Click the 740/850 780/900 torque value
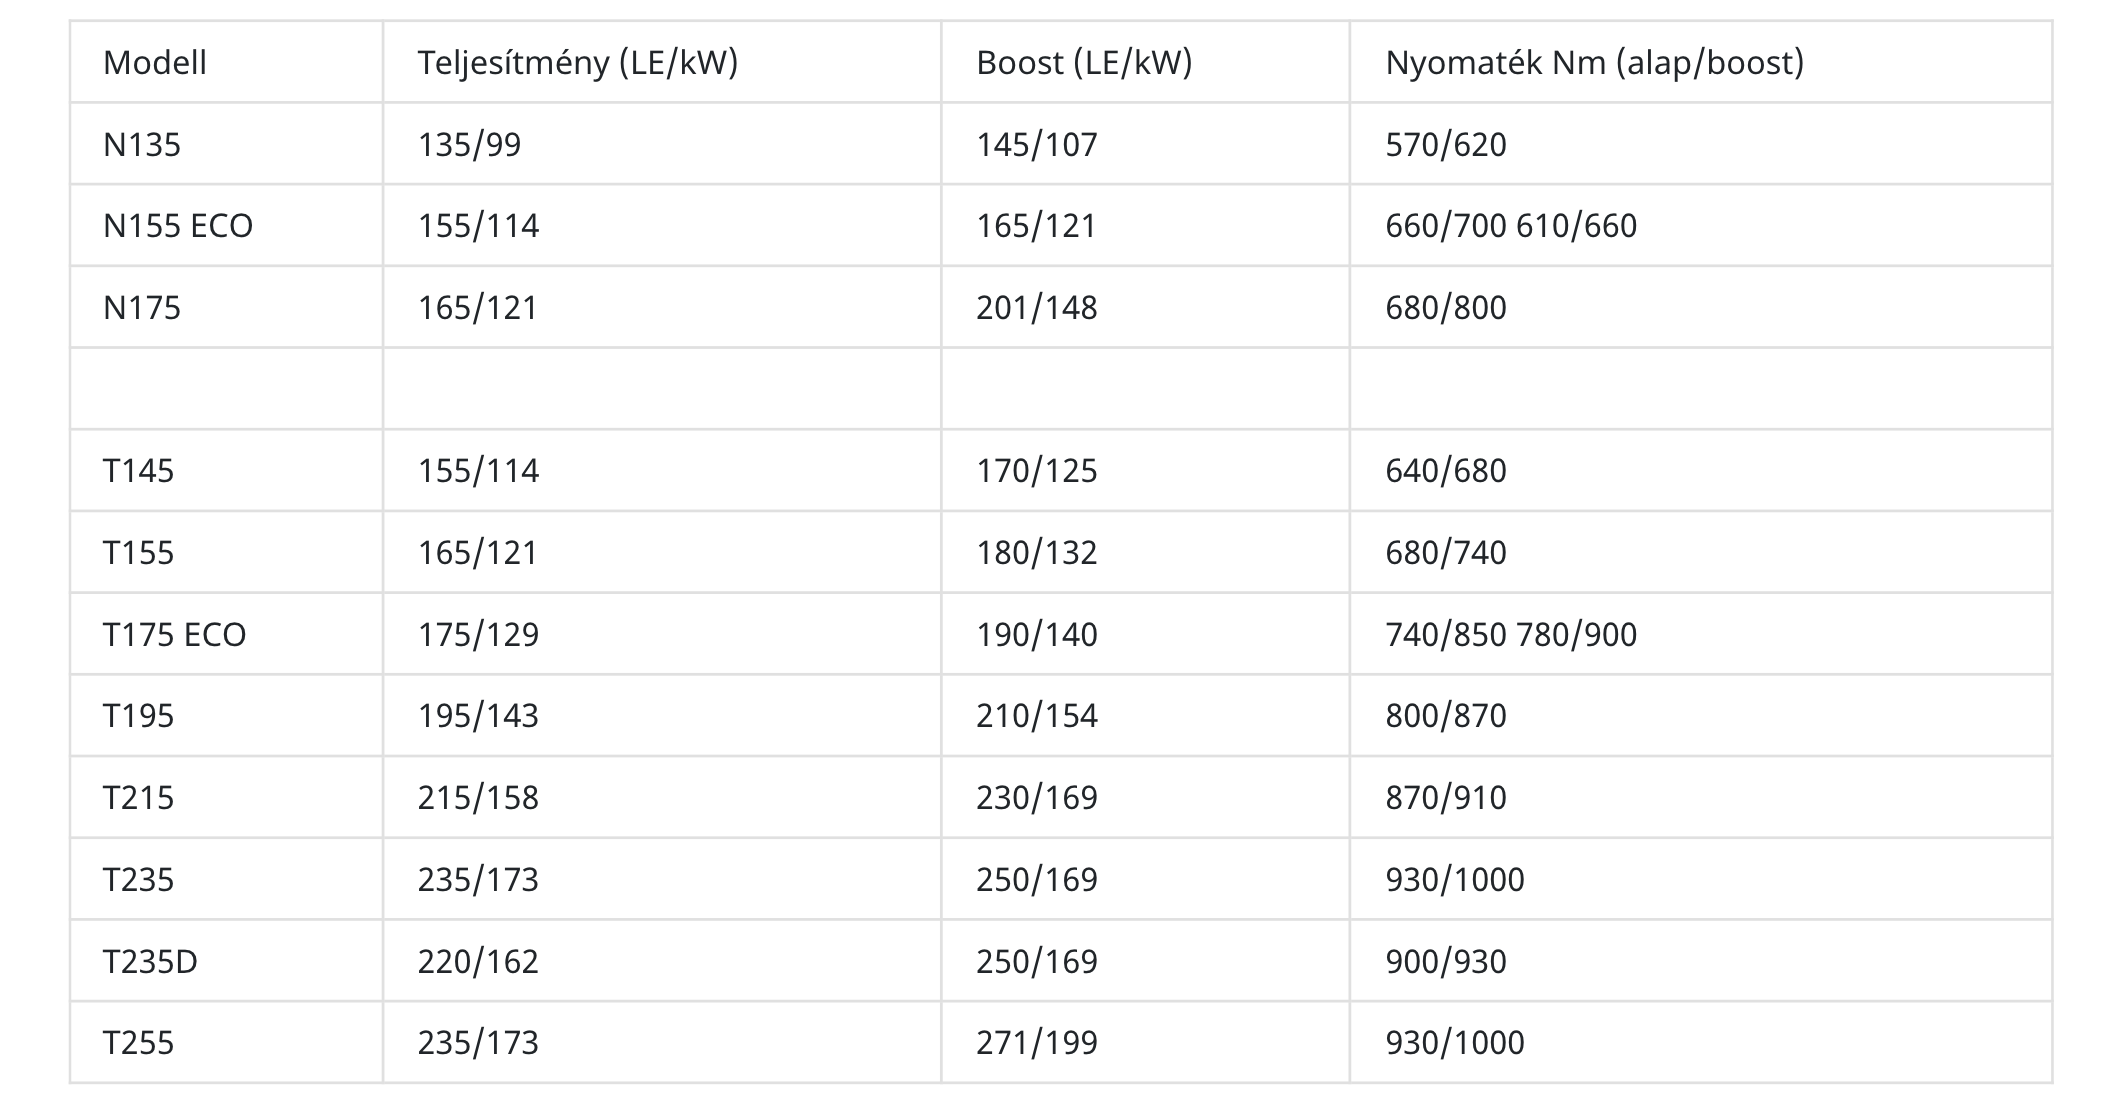 click(x=1510, y=635)
